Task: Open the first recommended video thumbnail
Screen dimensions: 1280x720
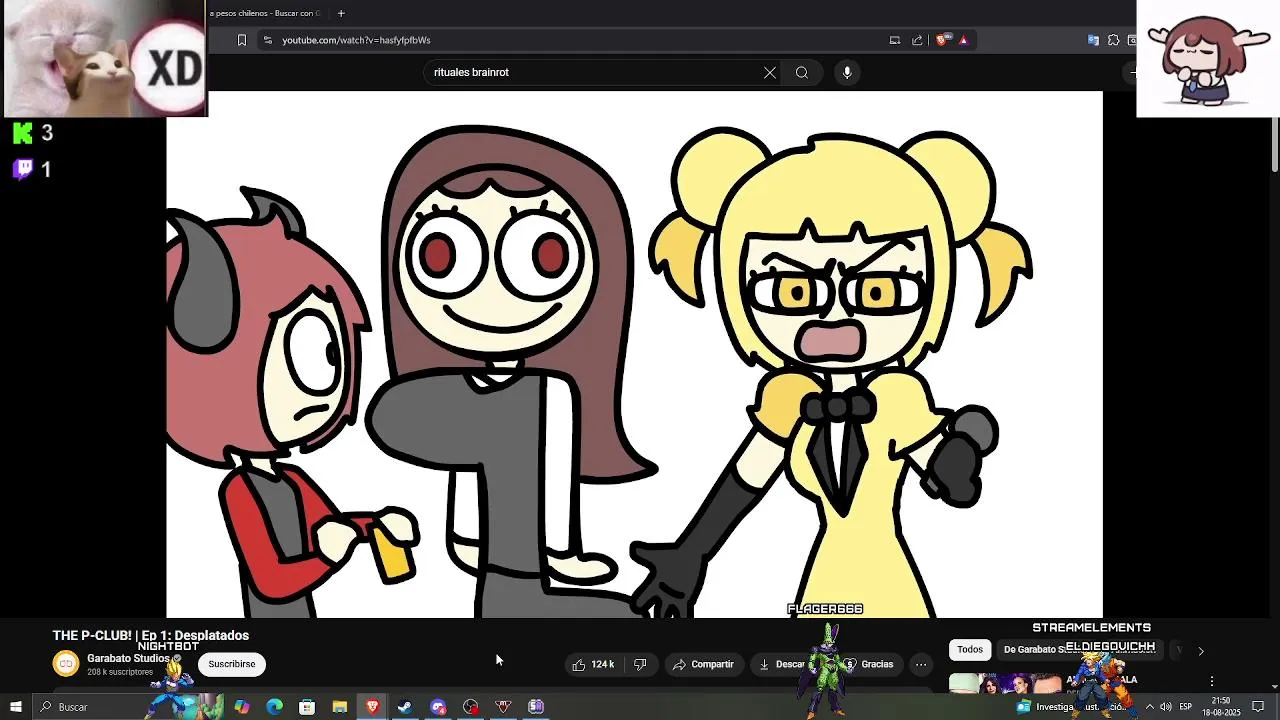Action: (x=1005, y=683)
